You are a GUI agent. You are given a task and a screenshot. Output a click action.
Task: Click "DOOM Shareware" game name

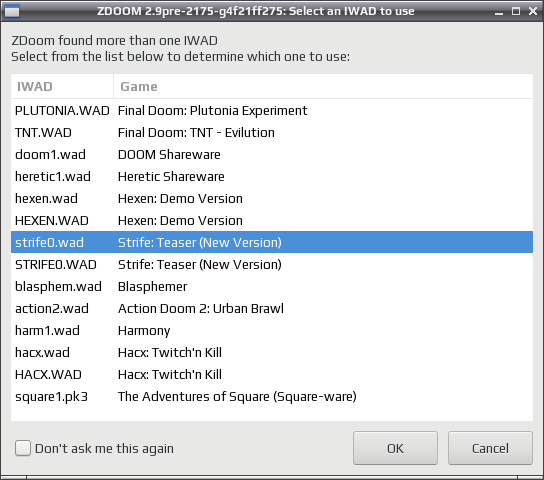(169, 155)
